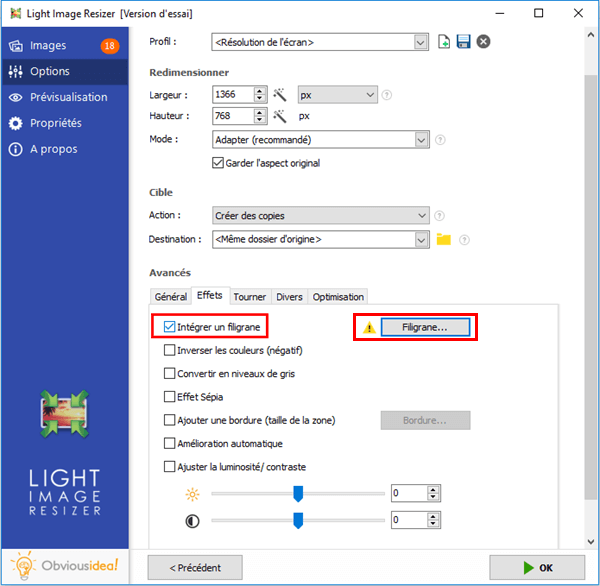Viewport: 600px width, 586px height.
Task: Click the new profile icon
Action: [443, 41]
